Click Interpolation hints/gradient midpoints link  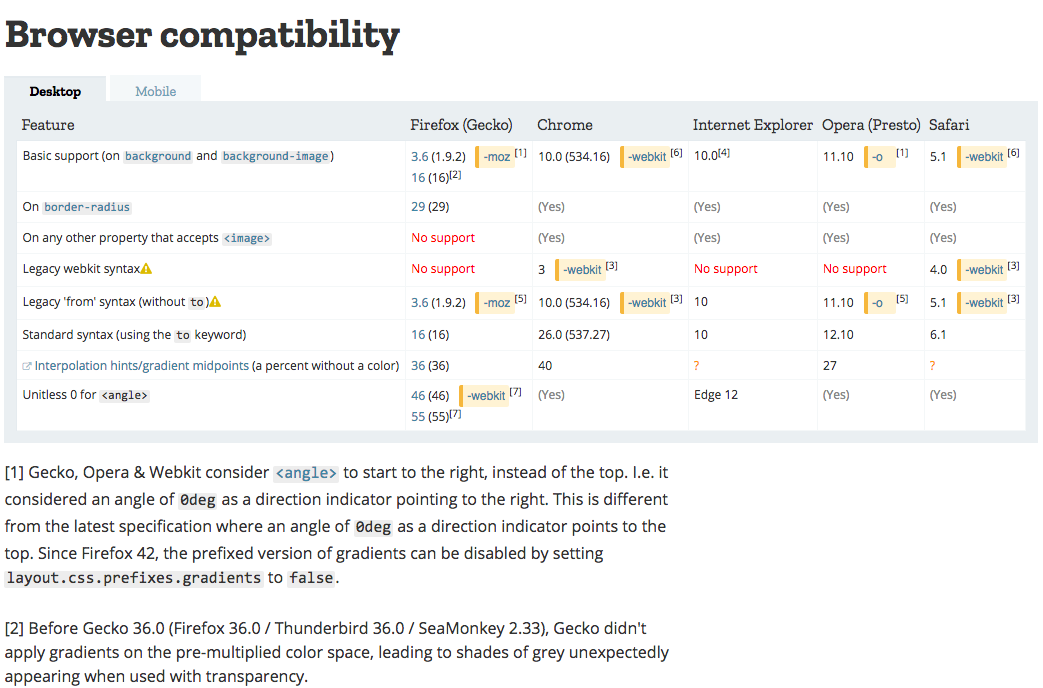pos(142,366)
